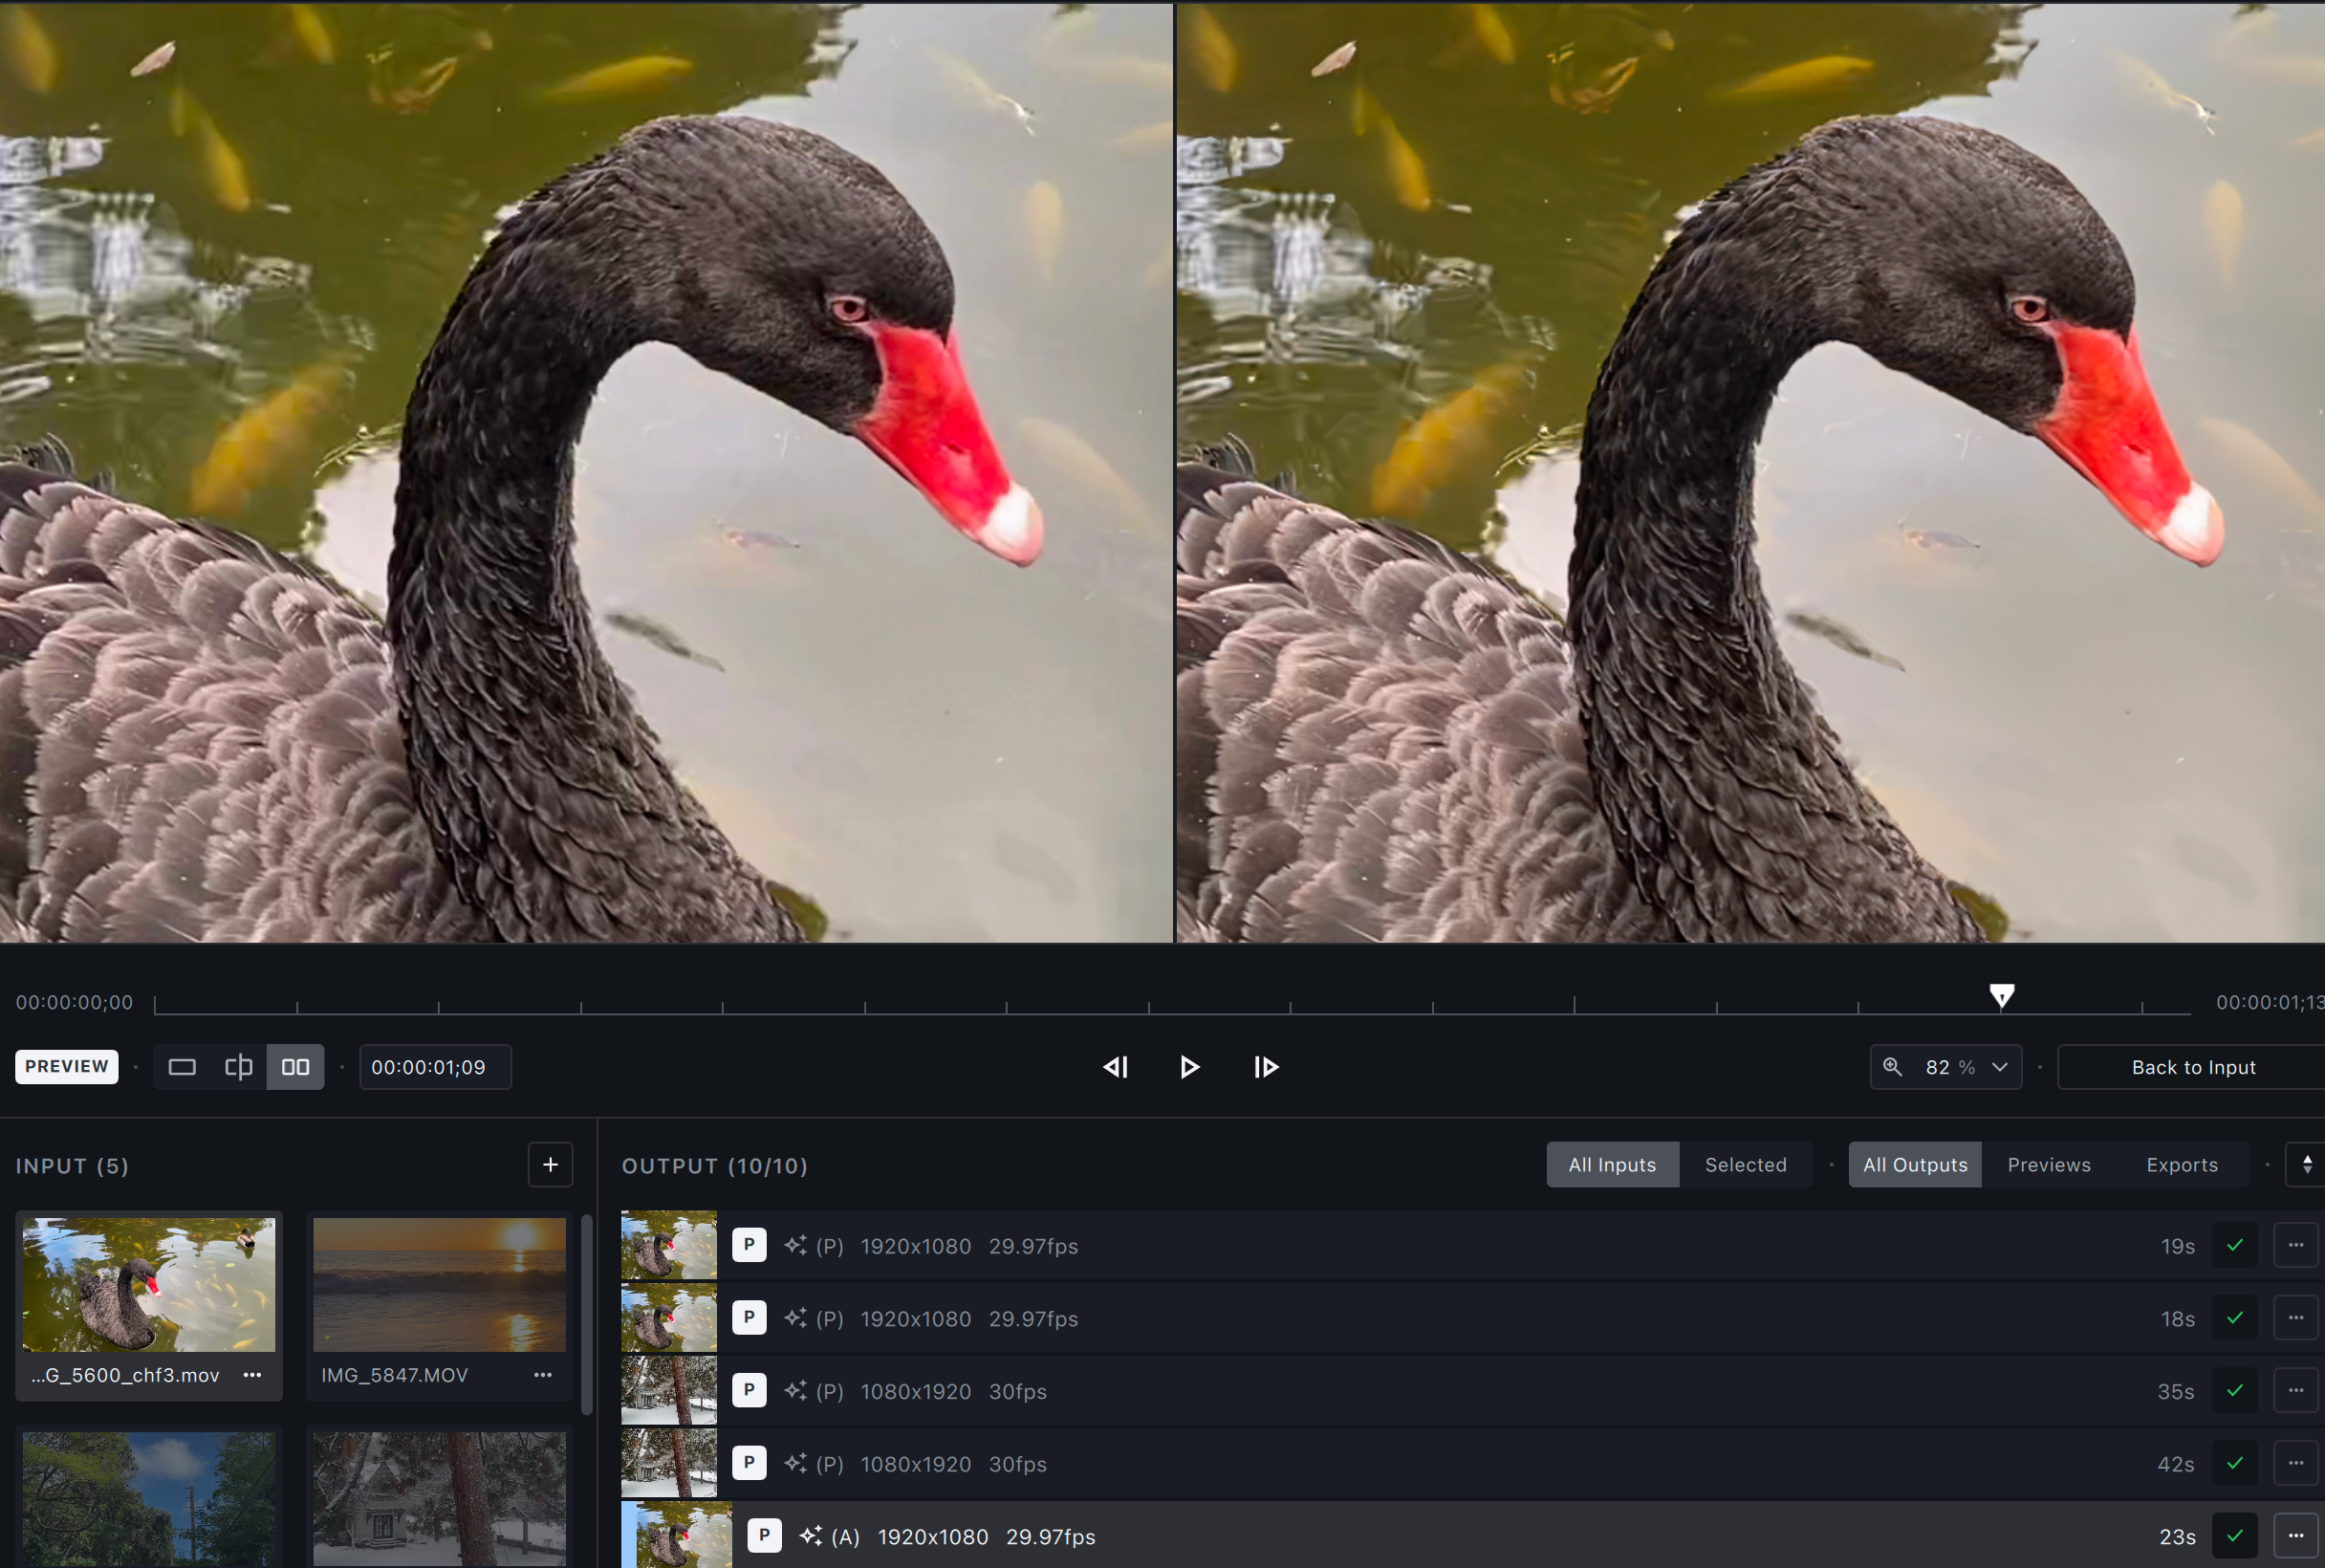2325x1568 pixels.
Task: Switch to single view layout icon
Action: pyautogui.click(x=182, y=1067)
